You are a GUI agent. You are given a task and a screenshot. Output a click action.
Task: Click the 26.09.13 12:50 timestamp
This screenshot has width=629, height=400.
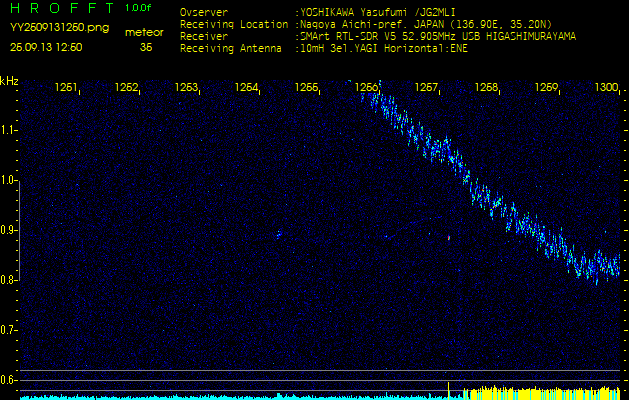(46, 47)
